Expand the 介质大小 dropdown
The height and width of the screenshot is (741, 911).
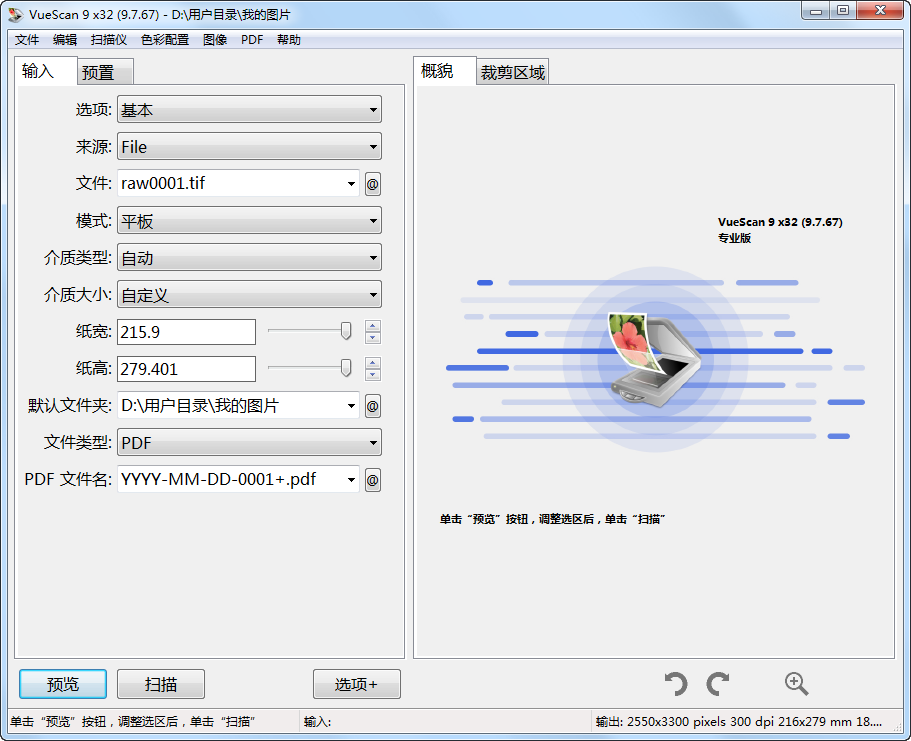[249, 295]
